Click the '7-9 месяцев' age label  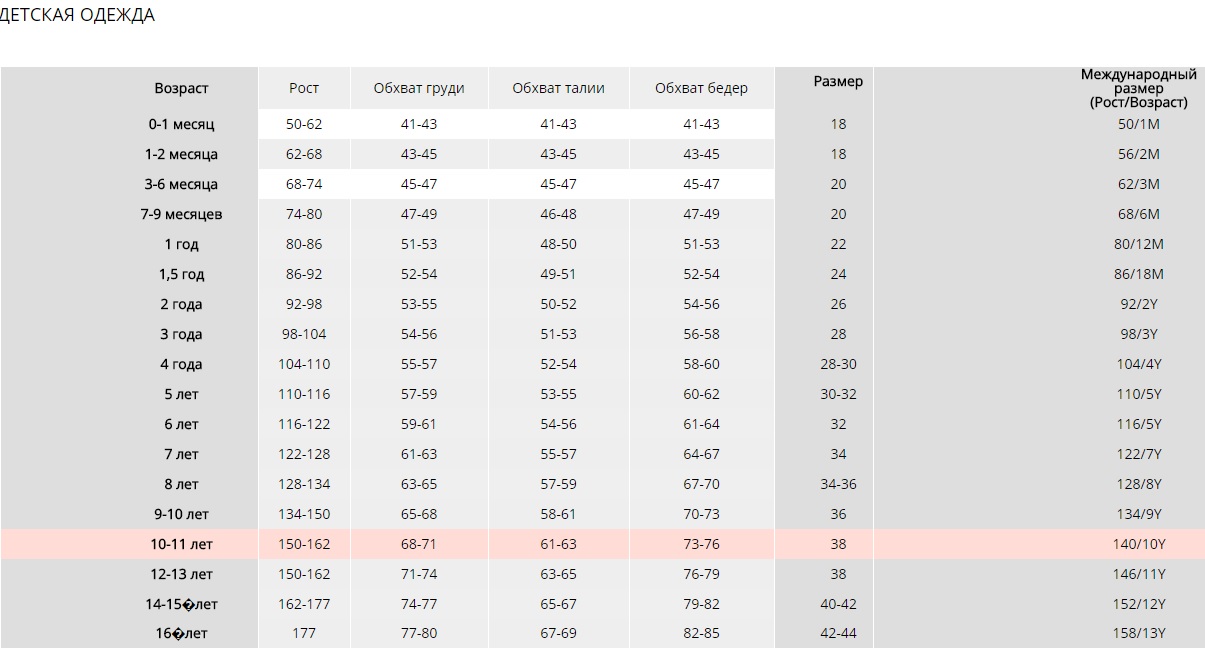click(181, 214)
